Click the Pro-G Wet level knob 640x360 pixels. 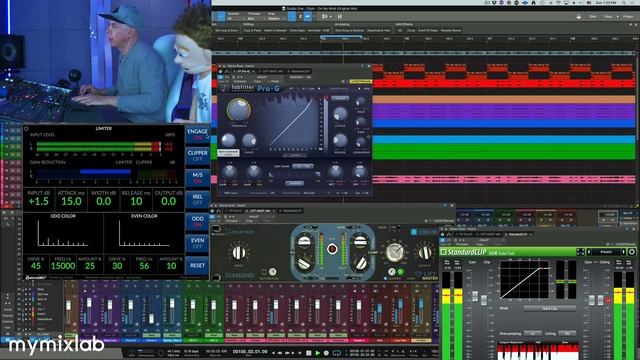336,171
